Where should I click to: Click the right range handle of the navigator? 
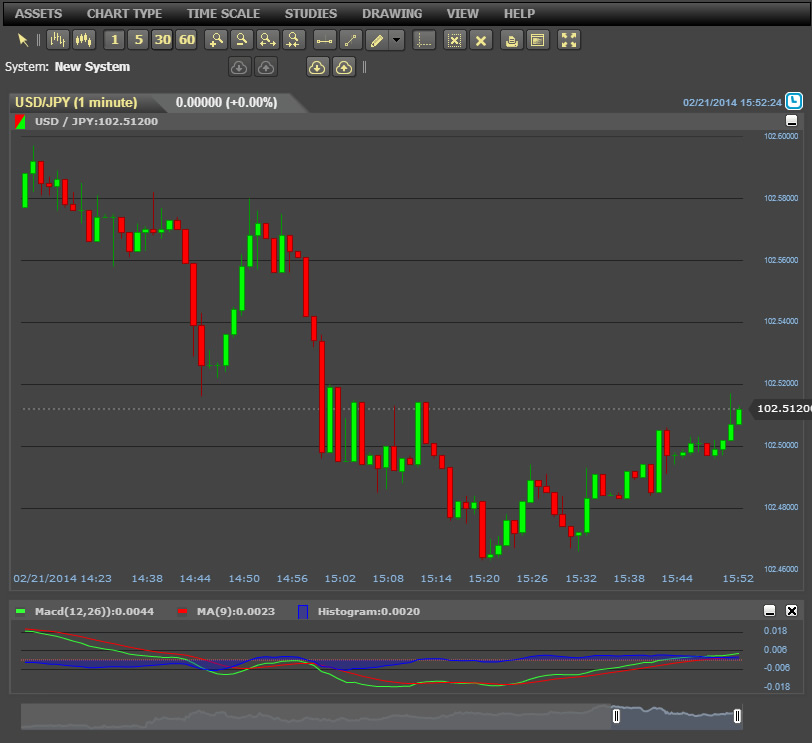737,716
